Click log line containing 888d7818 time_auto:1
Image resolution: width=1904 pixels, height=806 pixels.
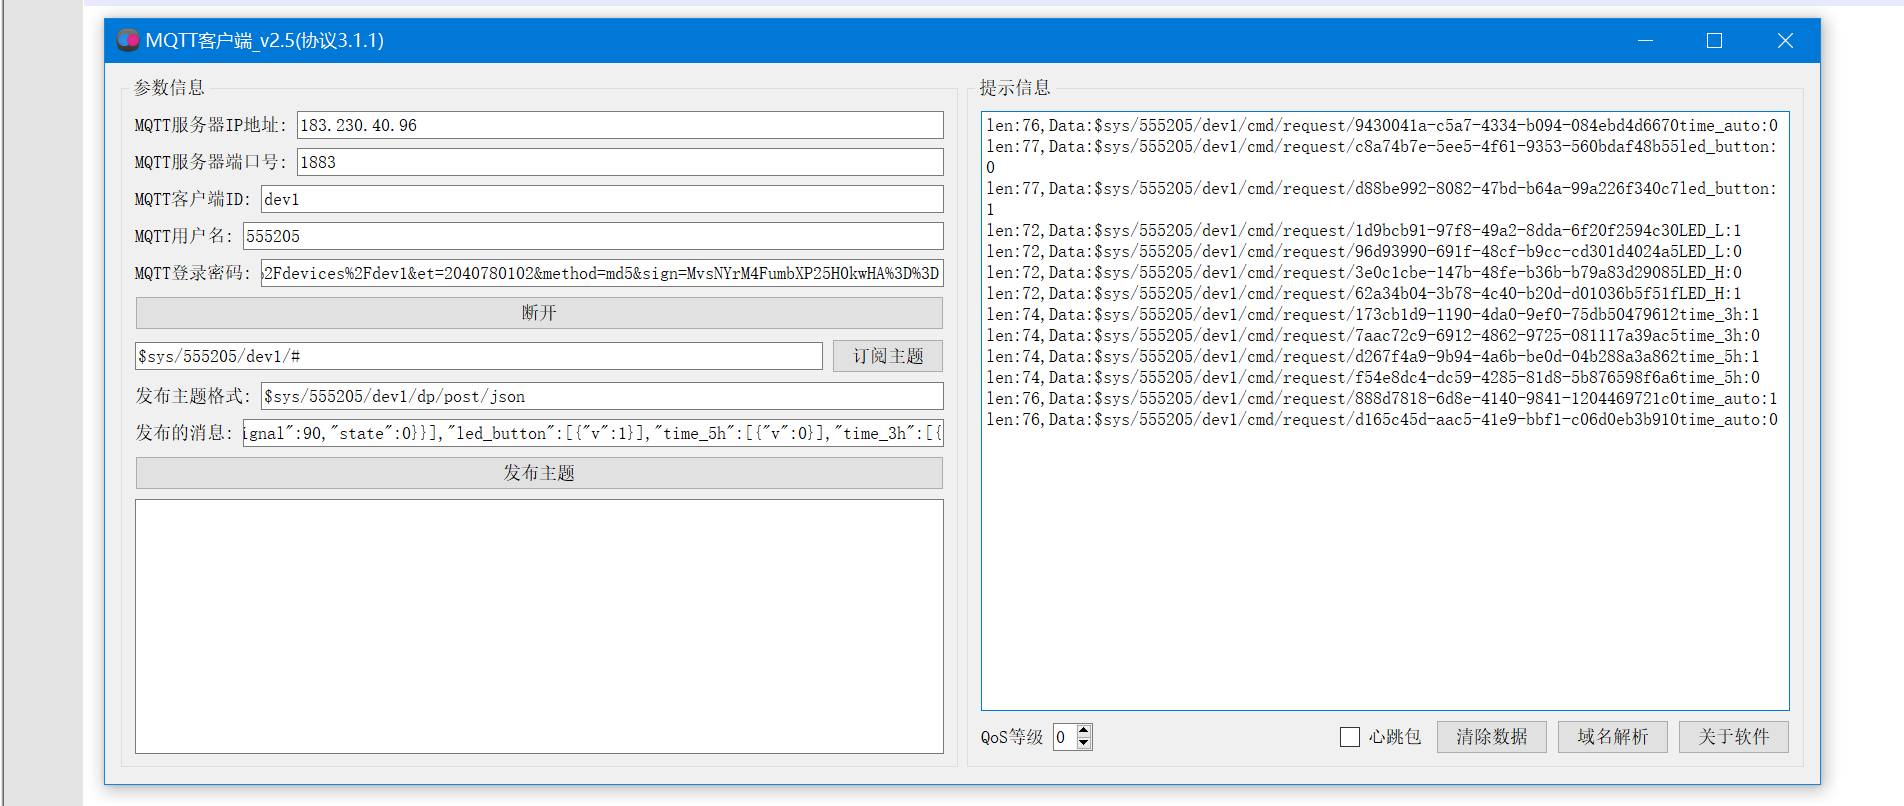[1382, 398]
